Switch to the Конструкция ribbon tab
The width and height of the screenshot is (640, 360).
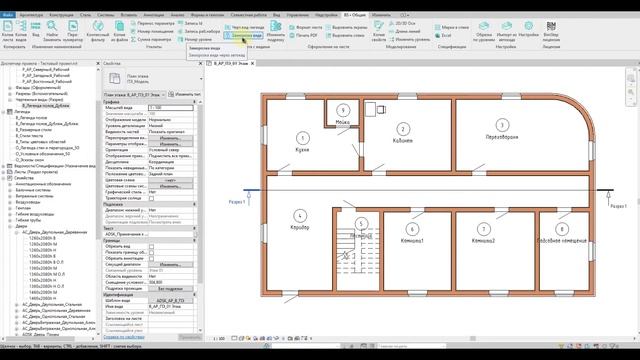(61, 15)
